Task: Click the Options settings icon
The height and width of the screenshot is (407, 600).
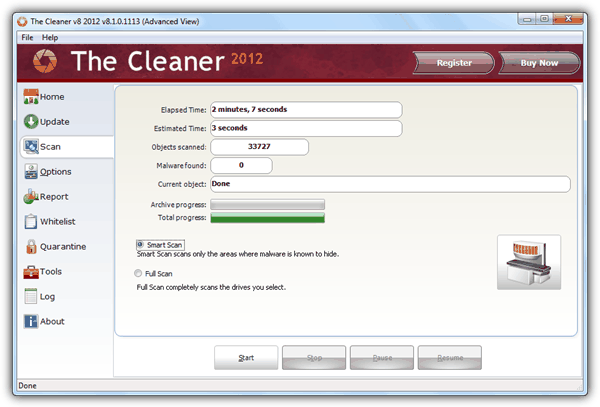Action: (x=31, y=171)
